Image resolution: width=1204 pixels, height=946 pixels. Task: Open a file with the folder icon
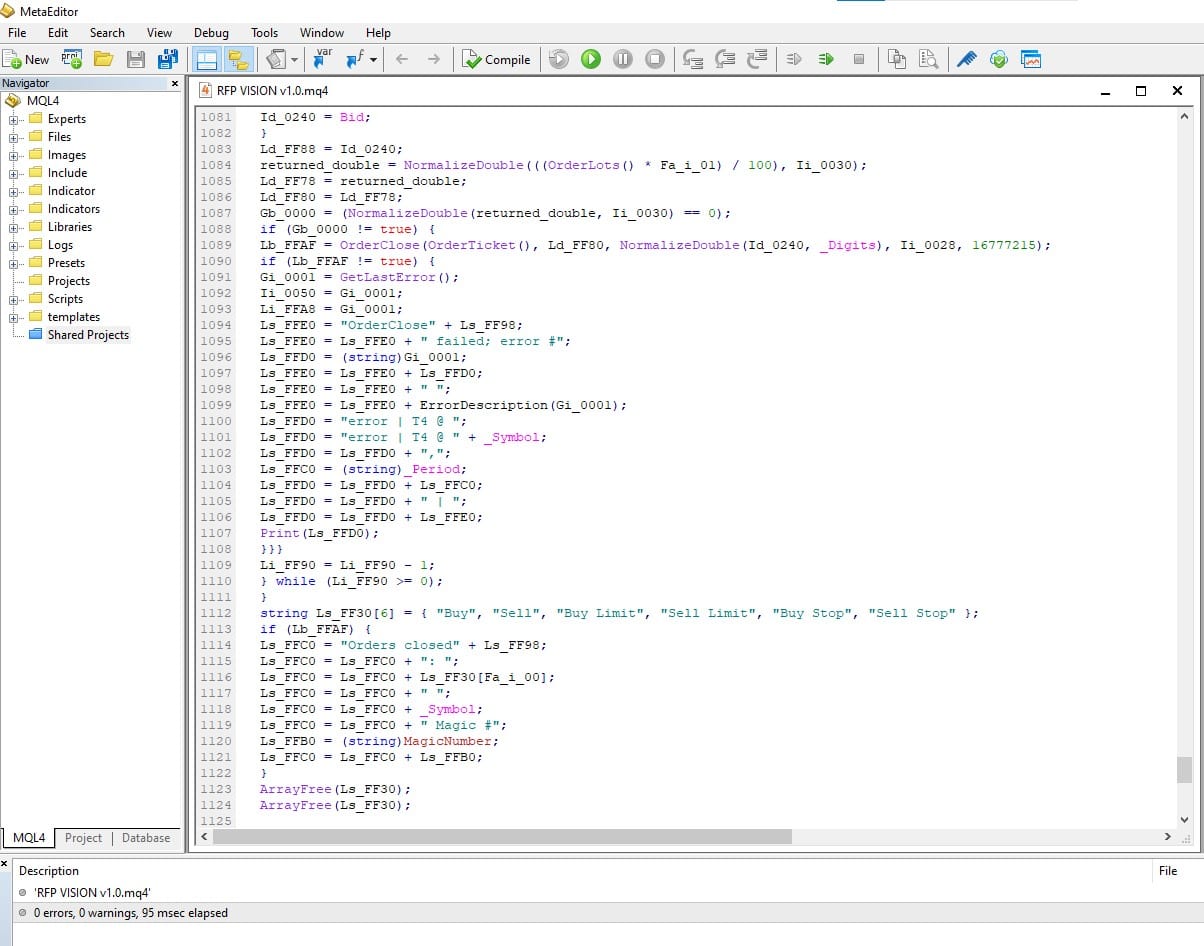pyautogui.click(x=103, y=60)
